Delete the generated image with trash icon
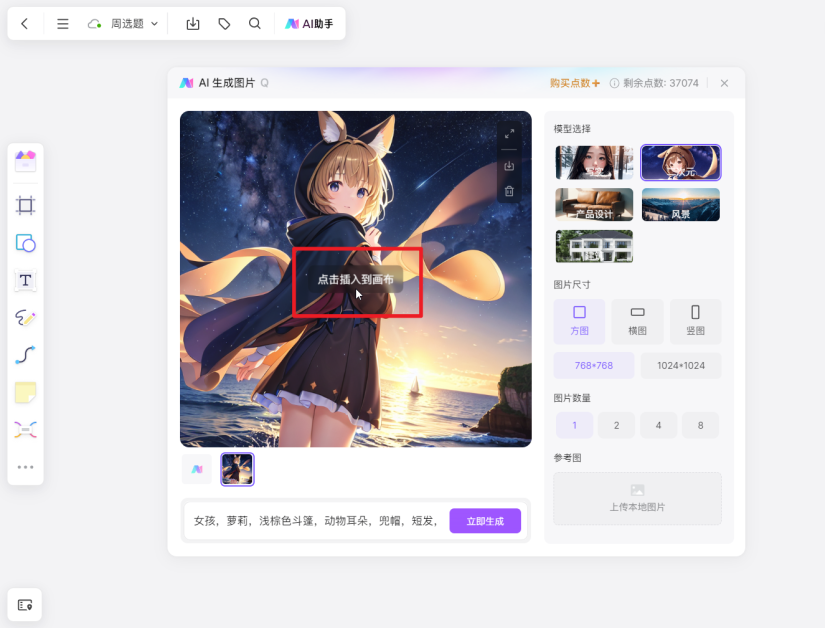The height and width of the screenshot is (628, 825). point(509,191)
